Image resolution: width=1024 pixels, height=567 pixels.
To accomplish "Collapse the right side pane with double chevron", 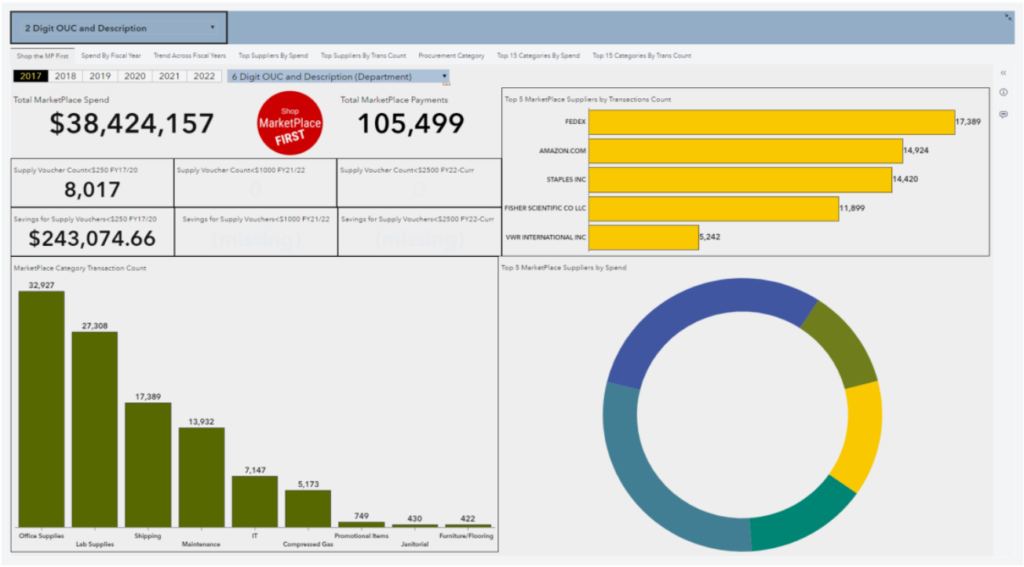I will (x=1003, y=73).
